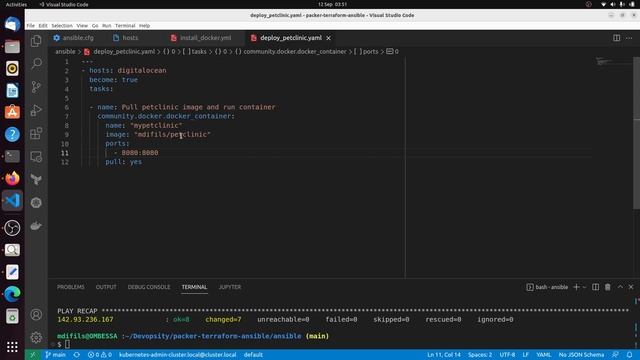640x360 pixels.
Task: Switch to the PROBLEMS panel tab
Action: [71, 287]
